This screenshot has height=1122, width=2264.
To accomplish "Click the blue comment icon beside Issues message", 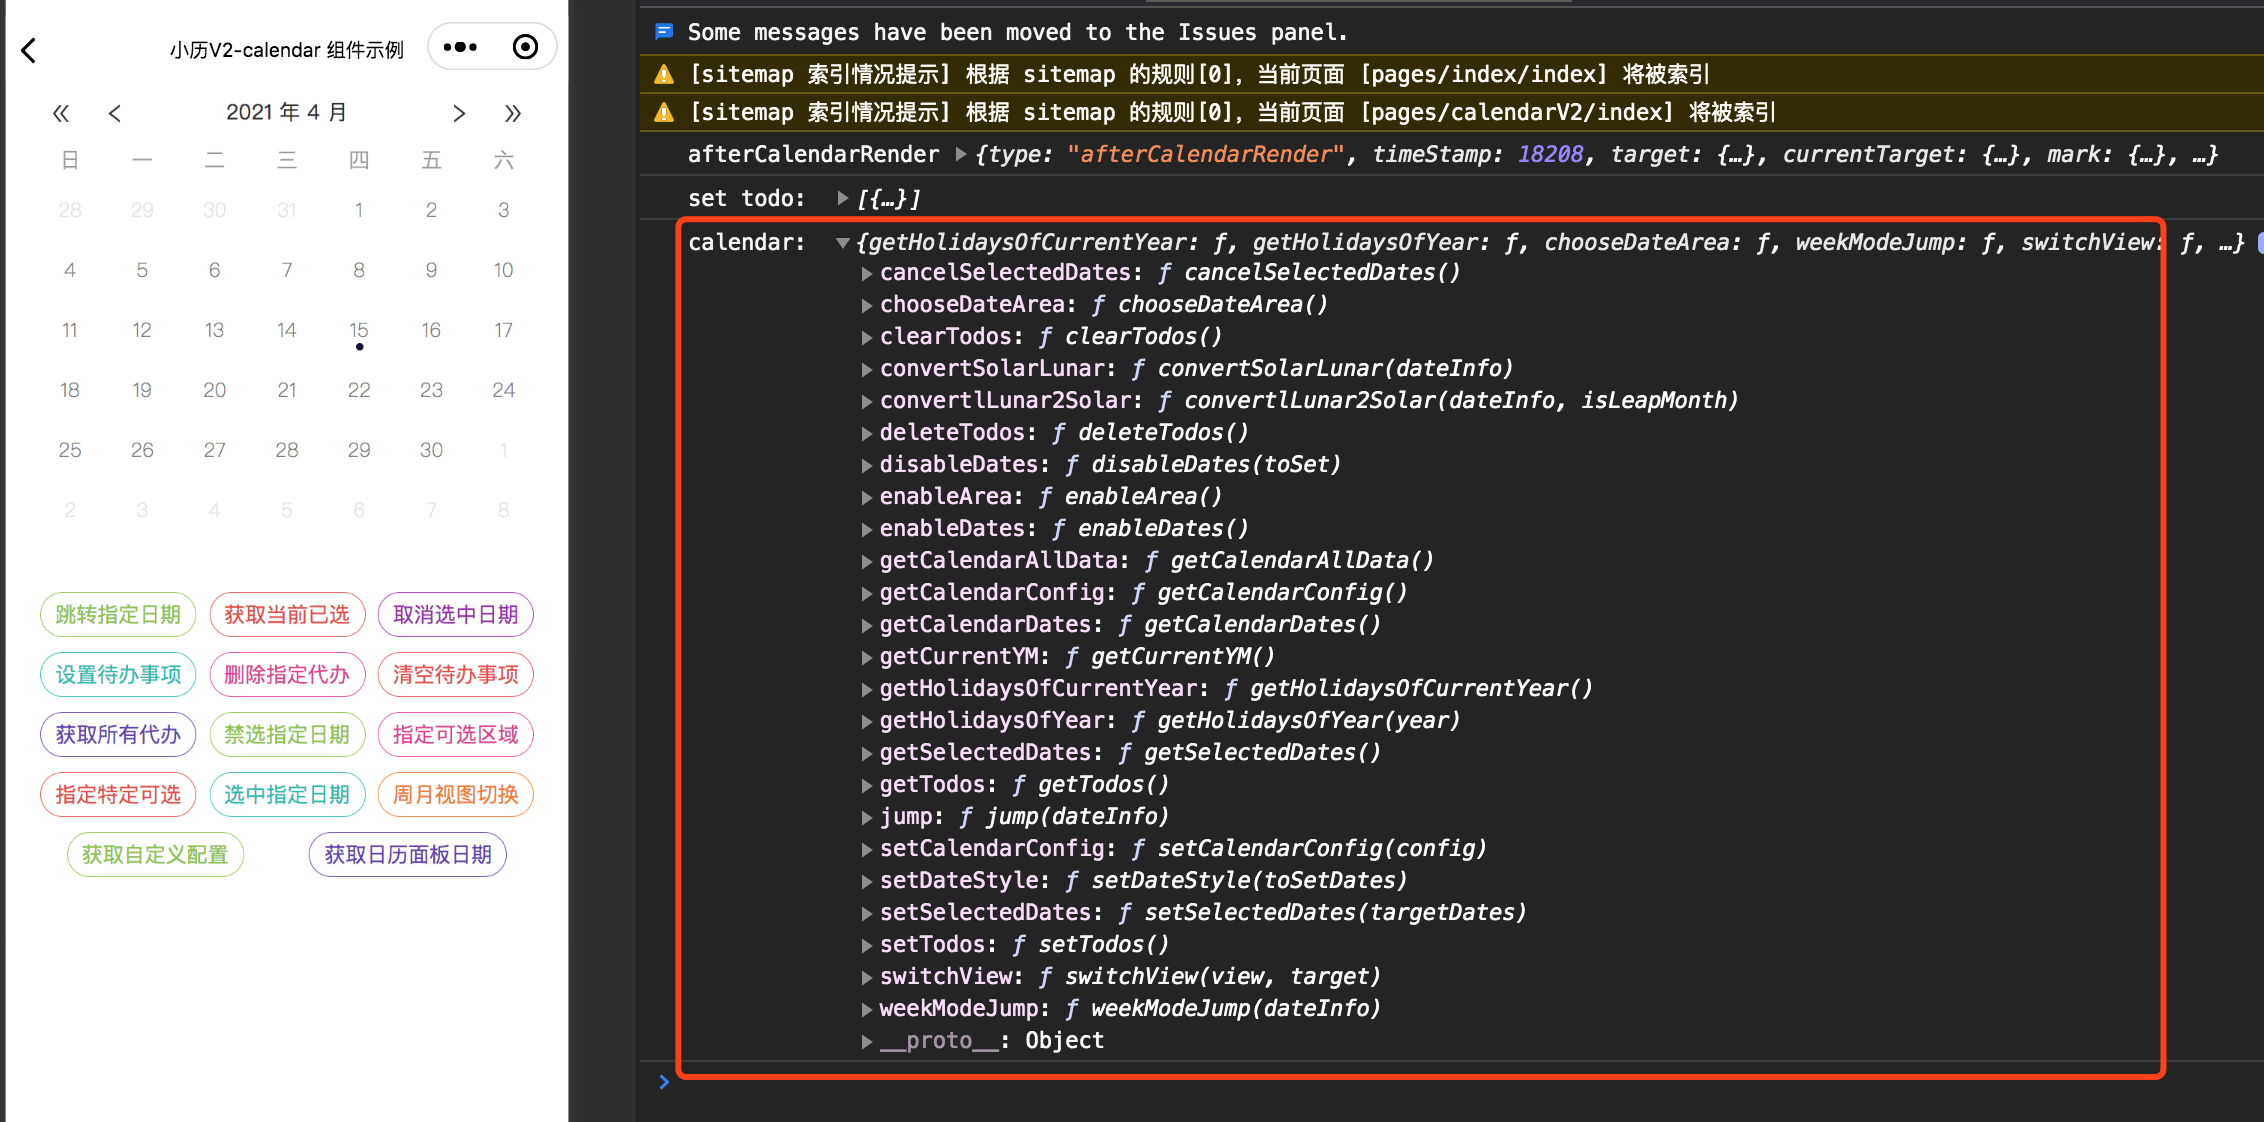I will (x=662, y=31).
